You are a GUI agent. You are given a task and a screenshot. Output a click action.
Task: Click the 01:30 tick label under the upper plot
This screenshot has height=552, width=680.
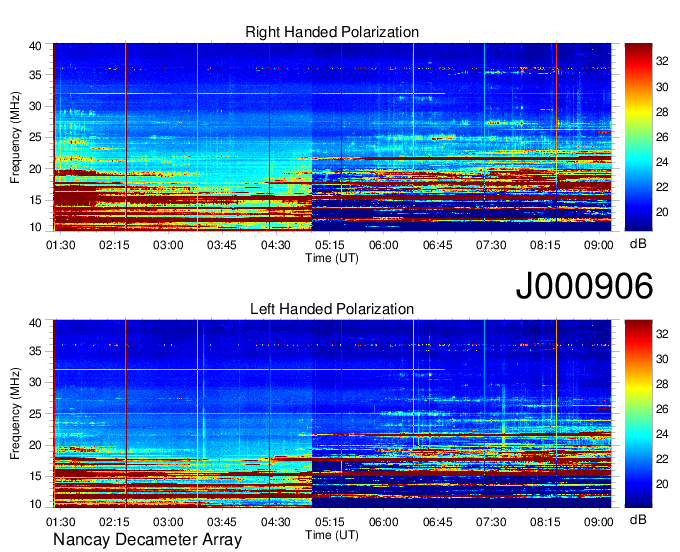60,245
